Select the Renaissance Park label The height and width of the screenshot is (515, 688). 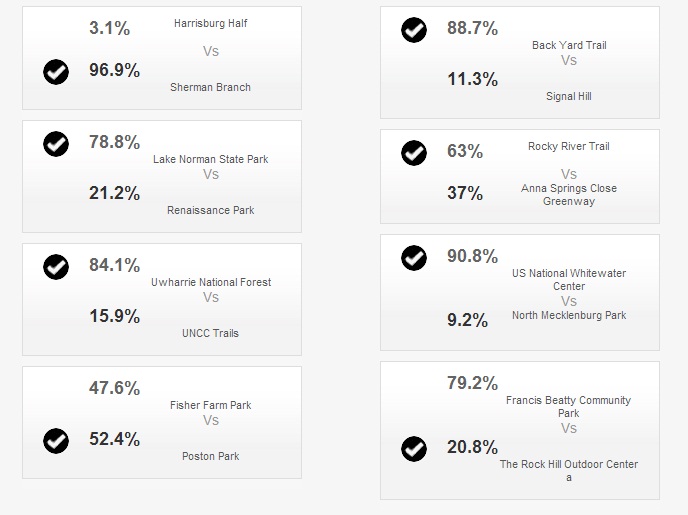click(211, 210)
